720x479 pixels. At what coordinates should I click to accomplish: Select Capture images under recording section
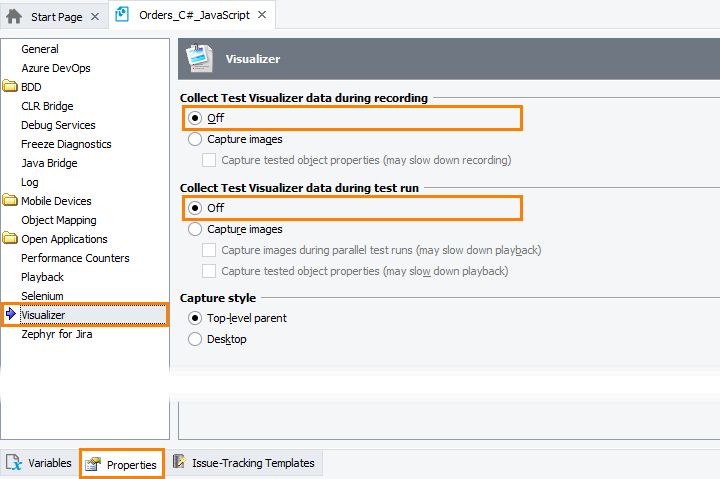pyautogui.click(x=195, y=139)
